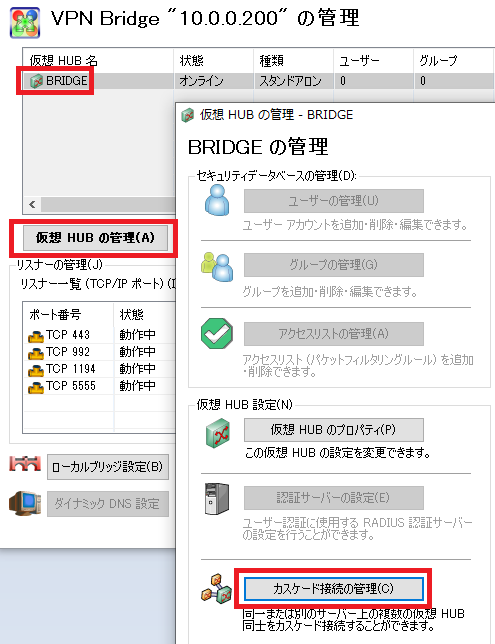This screenshot has width=495, height=644.
Task: Select the TCP 5555 listener row
Action: coord(99,386)
